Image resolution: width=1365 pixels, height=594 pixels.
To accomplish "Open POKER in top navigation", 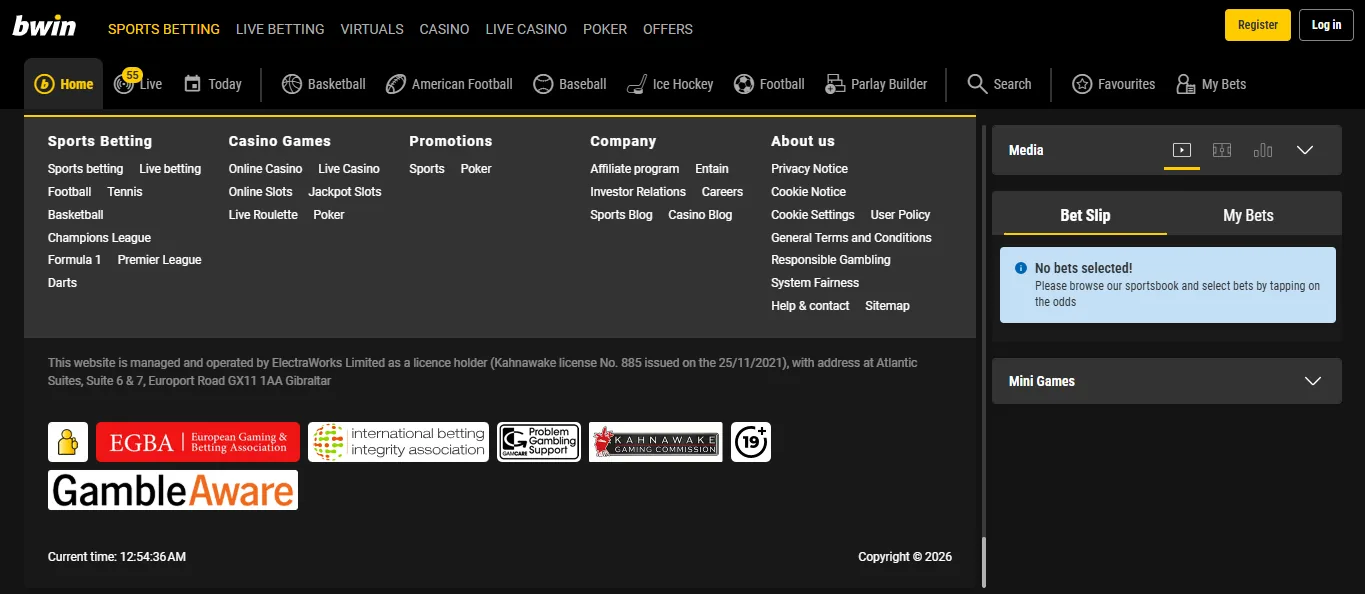I will 605,29.
